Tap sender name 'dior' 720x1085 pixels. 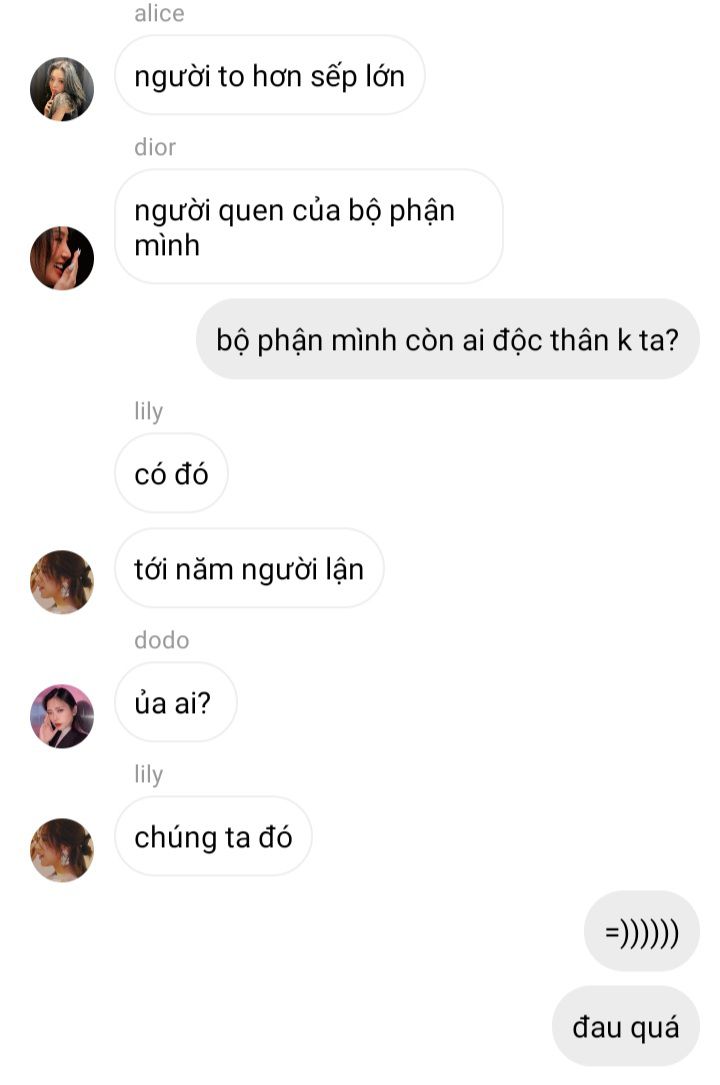point(155,147)
